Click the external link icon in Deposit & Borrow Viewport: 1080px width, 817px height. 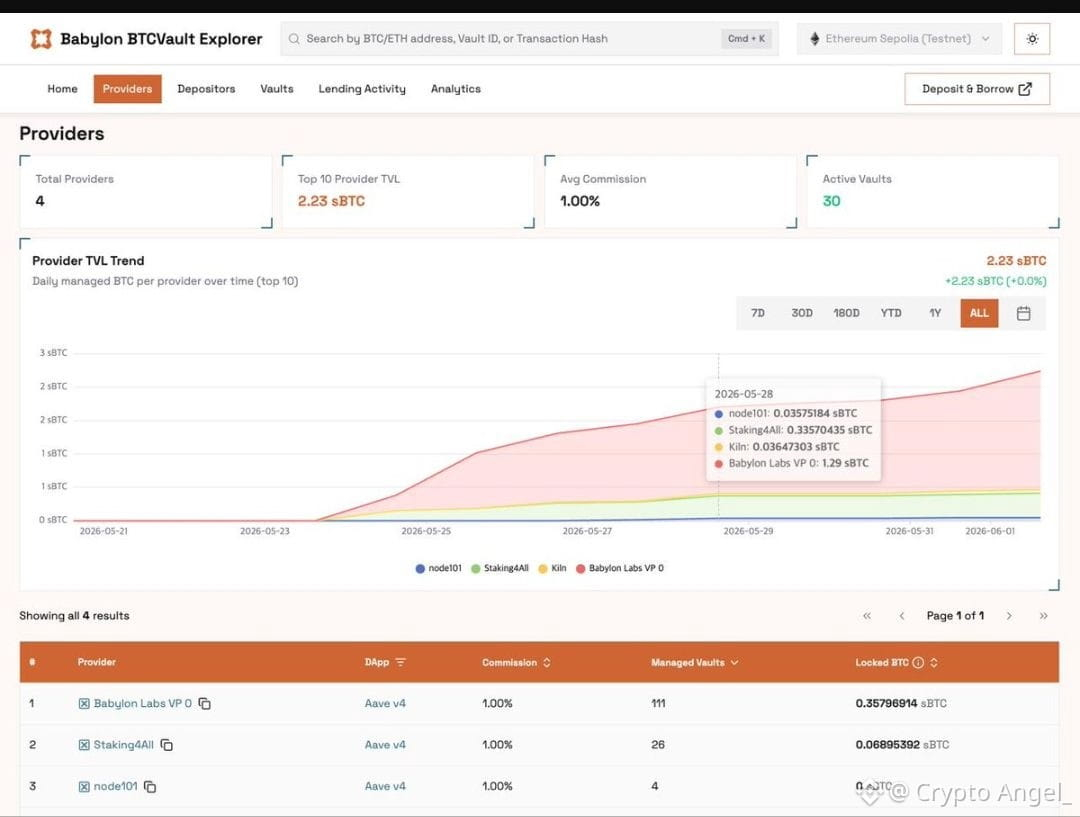pos(1025,89)
